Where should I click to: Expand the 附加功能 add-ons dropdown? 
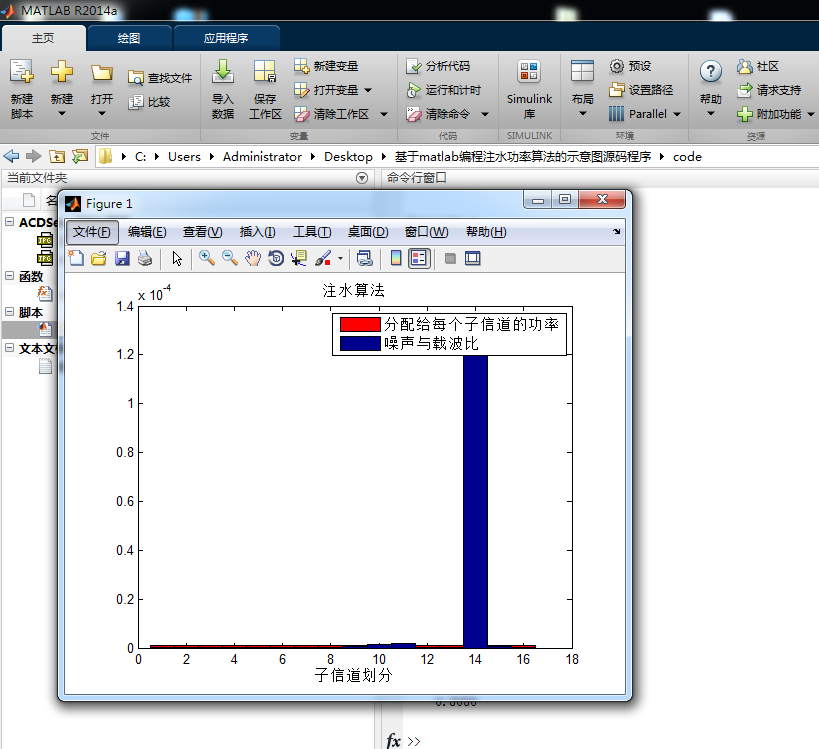pyautogui.click(x=811, y=114)
